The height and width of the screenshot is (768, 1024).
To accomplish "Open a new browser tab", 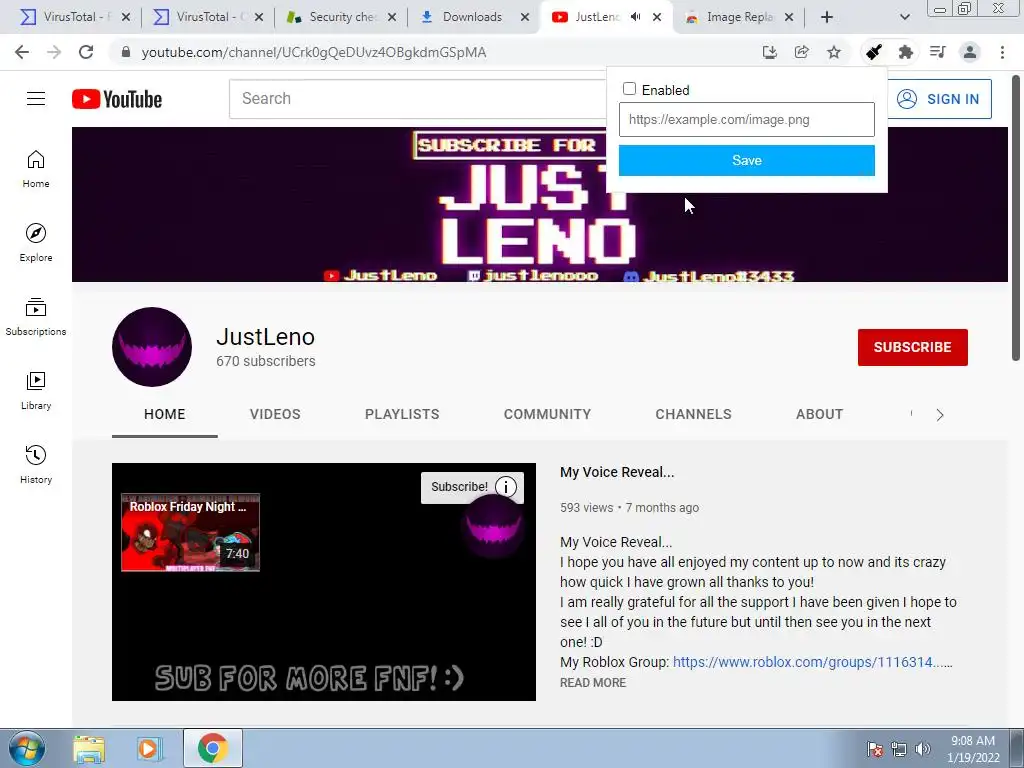I will click(x=827, y=17).
